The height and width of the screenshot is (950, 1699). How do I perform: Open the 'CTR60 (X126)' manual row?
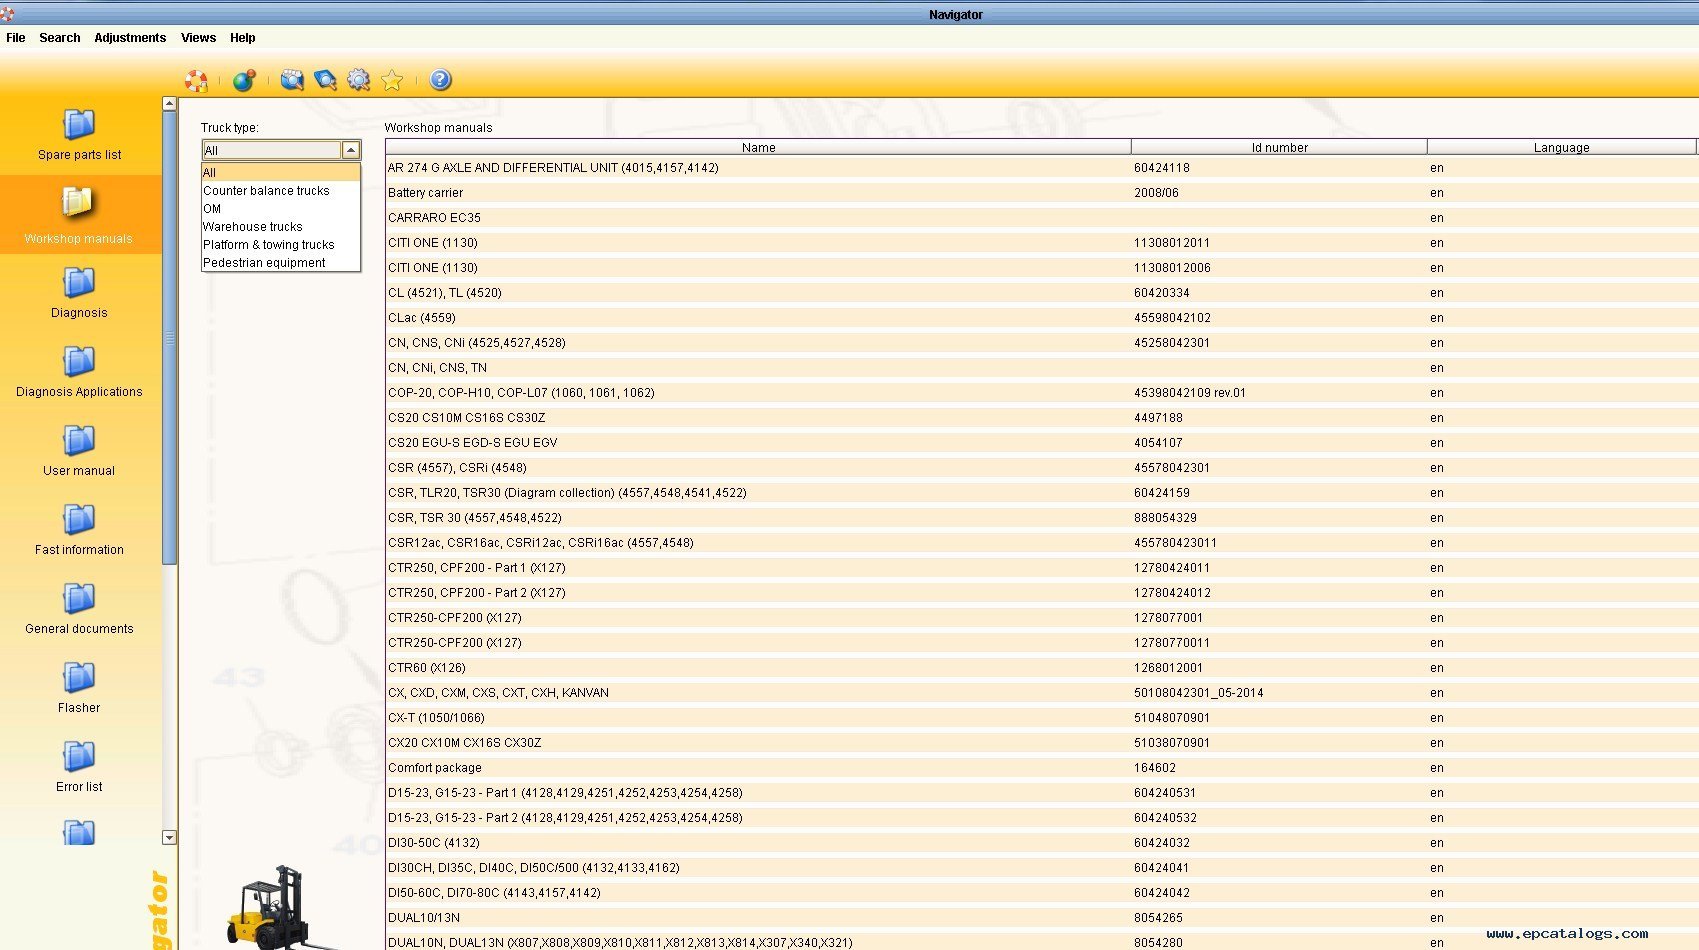[x=1041, y=668]
